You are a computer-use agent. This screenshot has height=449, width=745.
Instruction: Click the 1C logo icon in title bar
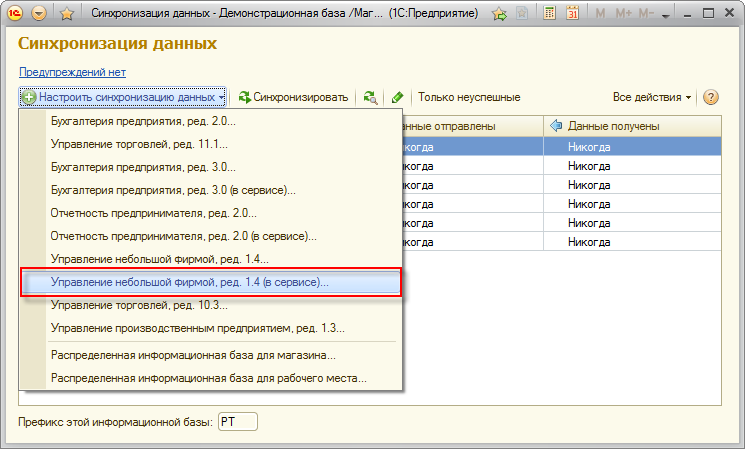(15, 13)
